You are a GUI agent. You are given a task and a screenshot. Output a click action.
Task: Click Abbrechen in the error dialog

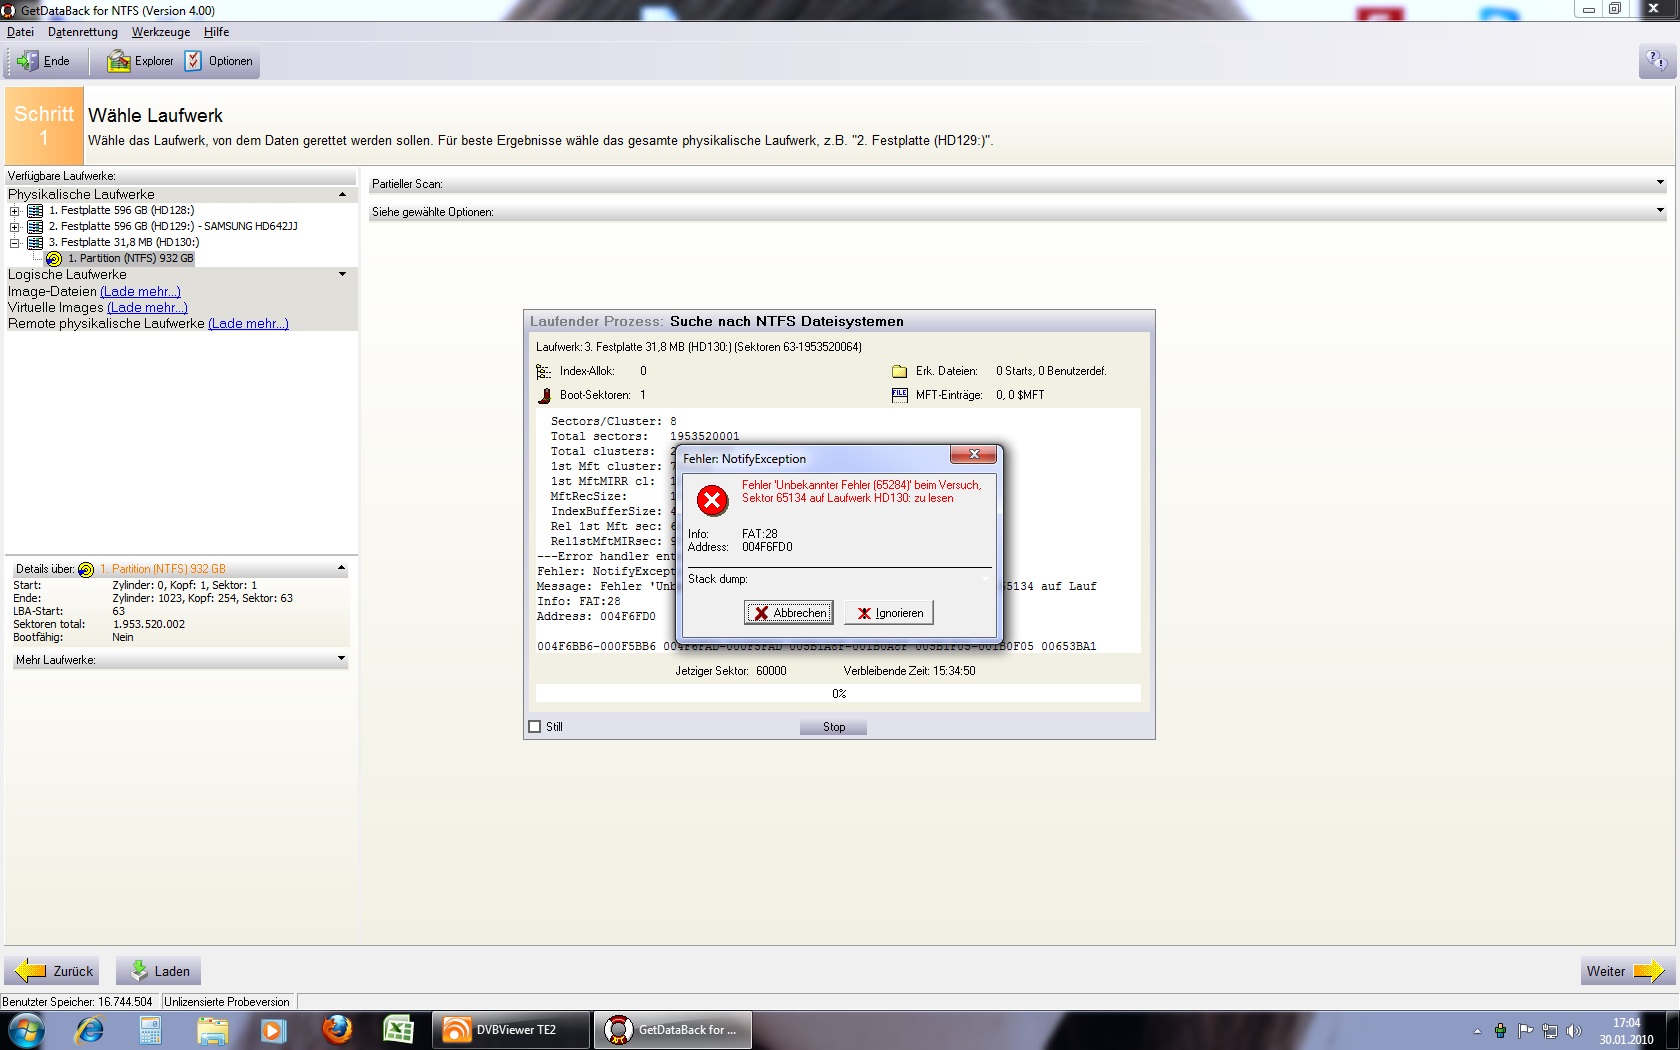tap(789, 613)
